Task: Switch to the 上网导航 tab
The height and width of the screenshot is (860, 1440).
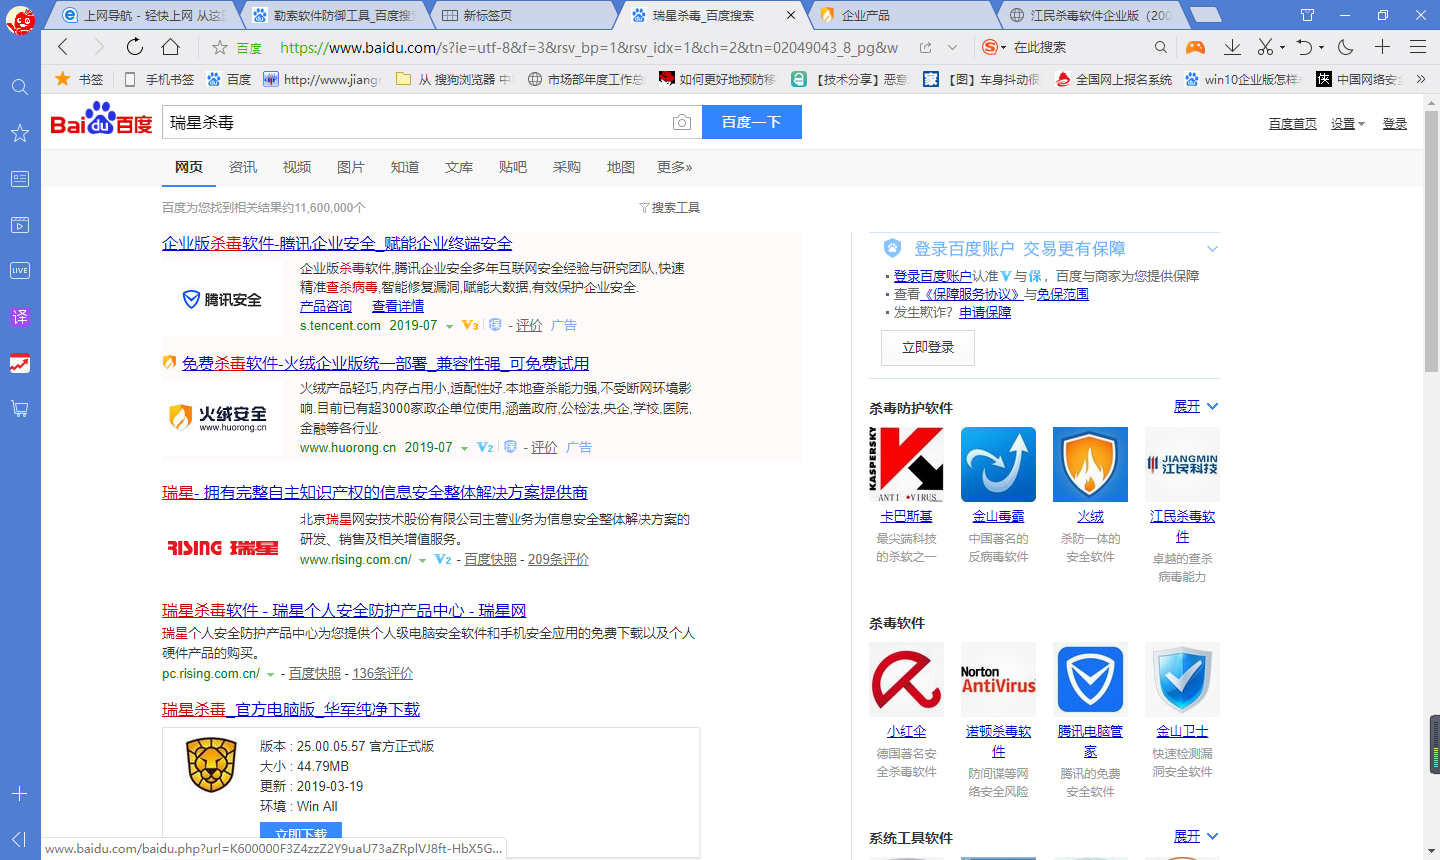Action: pos(142,15)
